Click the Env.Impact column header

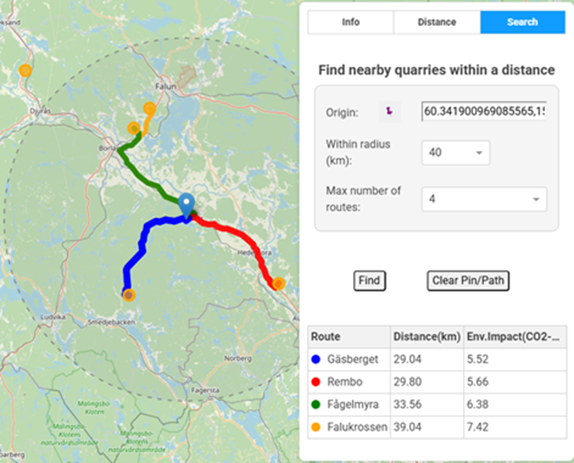(515, 337)
